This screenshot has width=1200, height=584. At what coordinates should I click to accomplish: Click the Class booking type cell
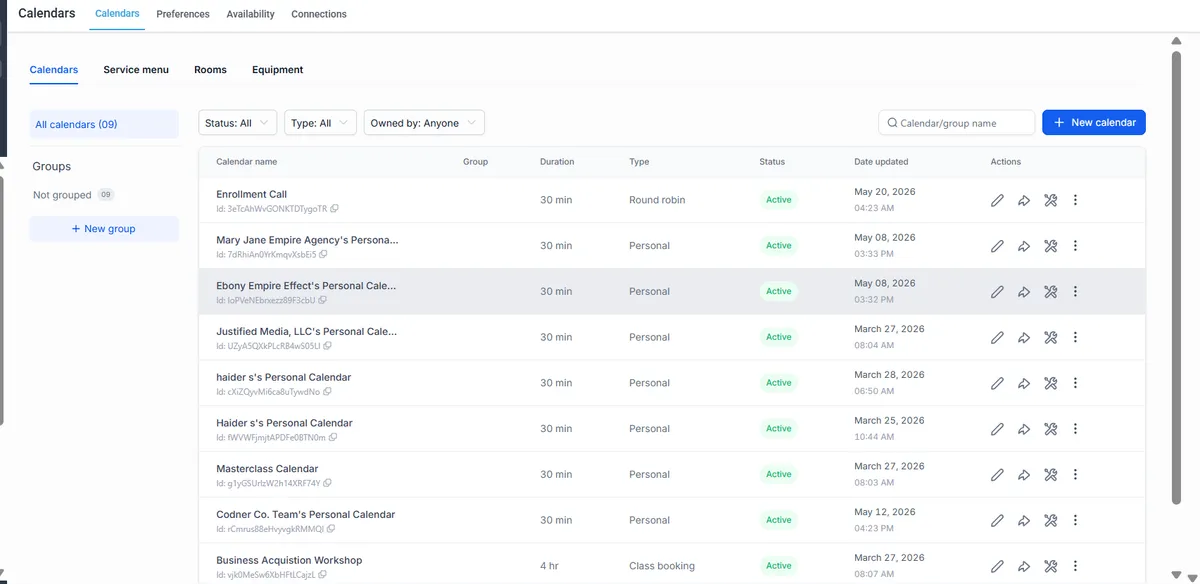click(x=662, y=566)
